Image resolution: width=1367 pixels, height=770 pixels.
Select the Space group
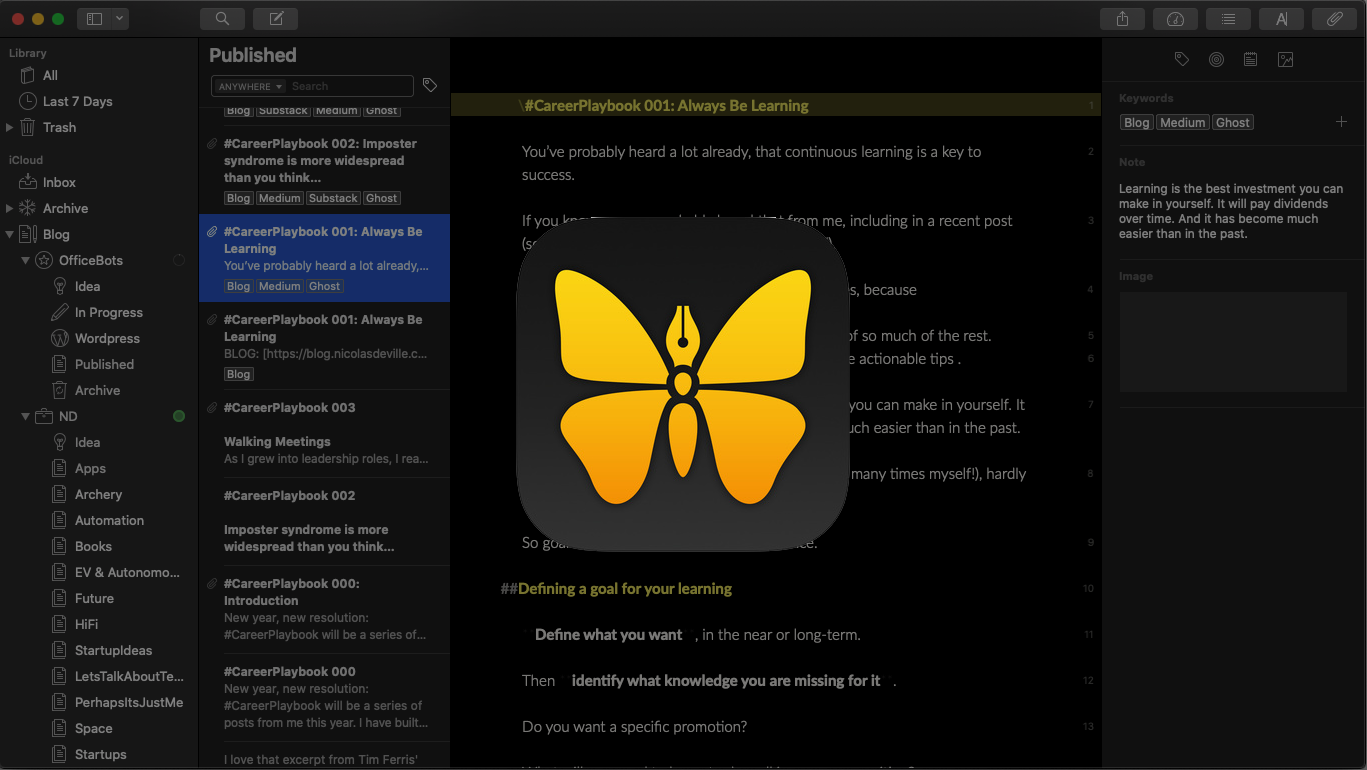point(93,728)
